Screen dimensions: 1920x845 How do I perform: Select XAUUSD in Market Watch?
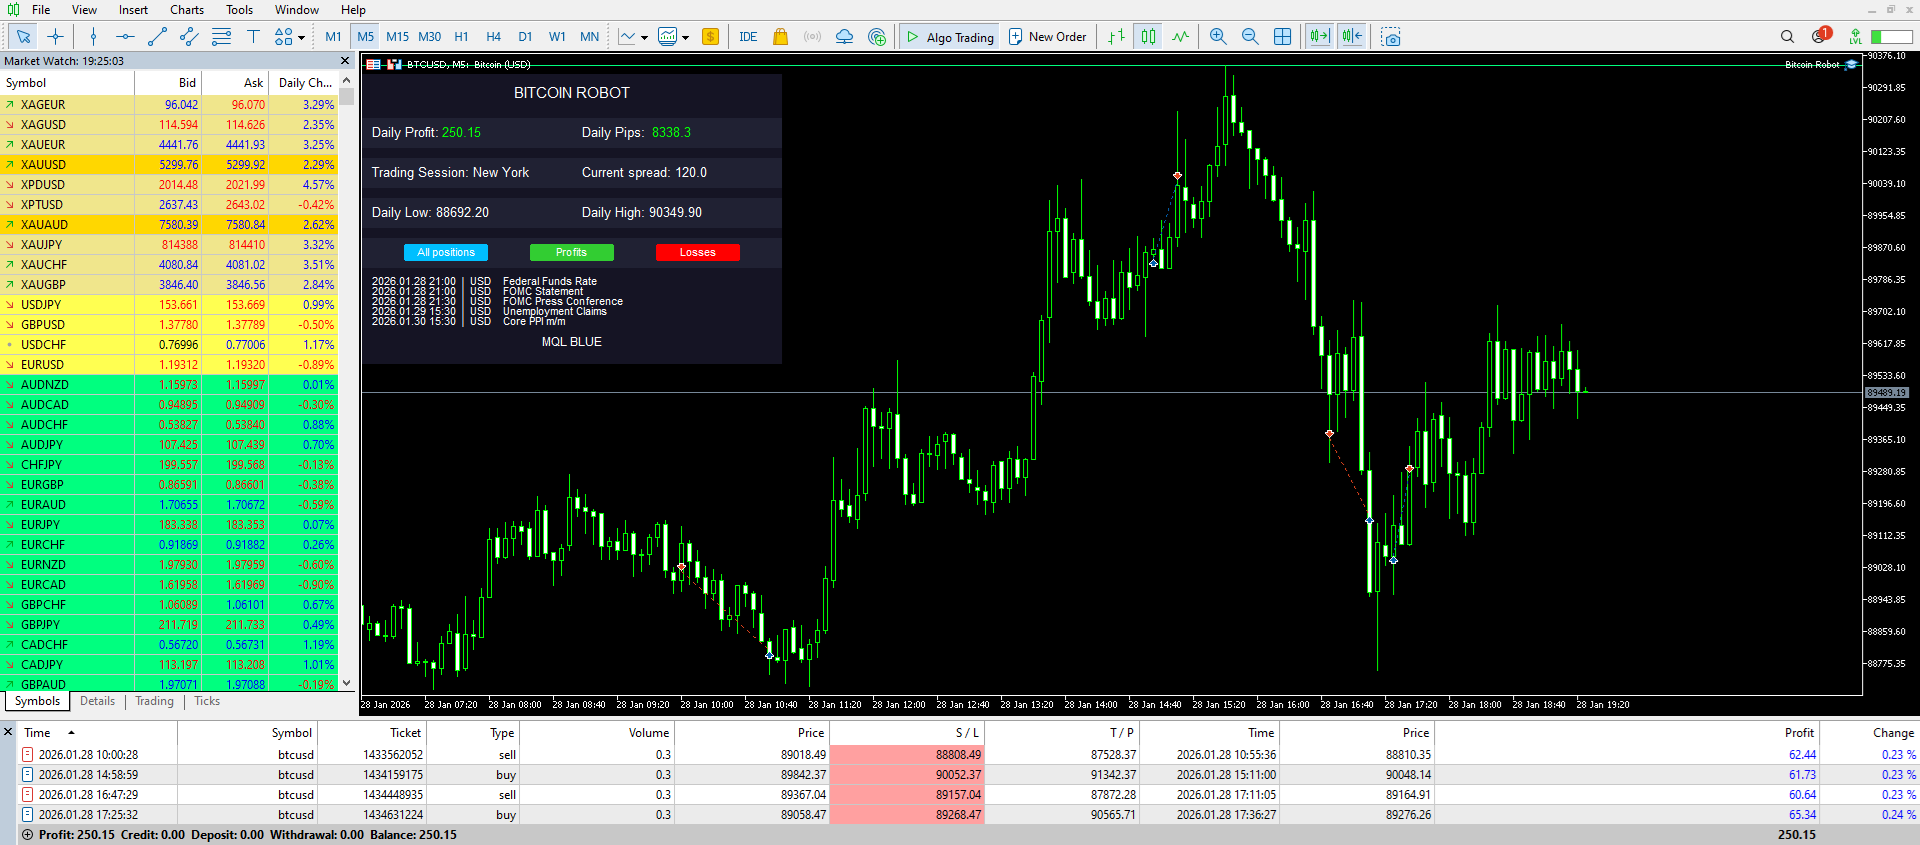coord(169,165)
